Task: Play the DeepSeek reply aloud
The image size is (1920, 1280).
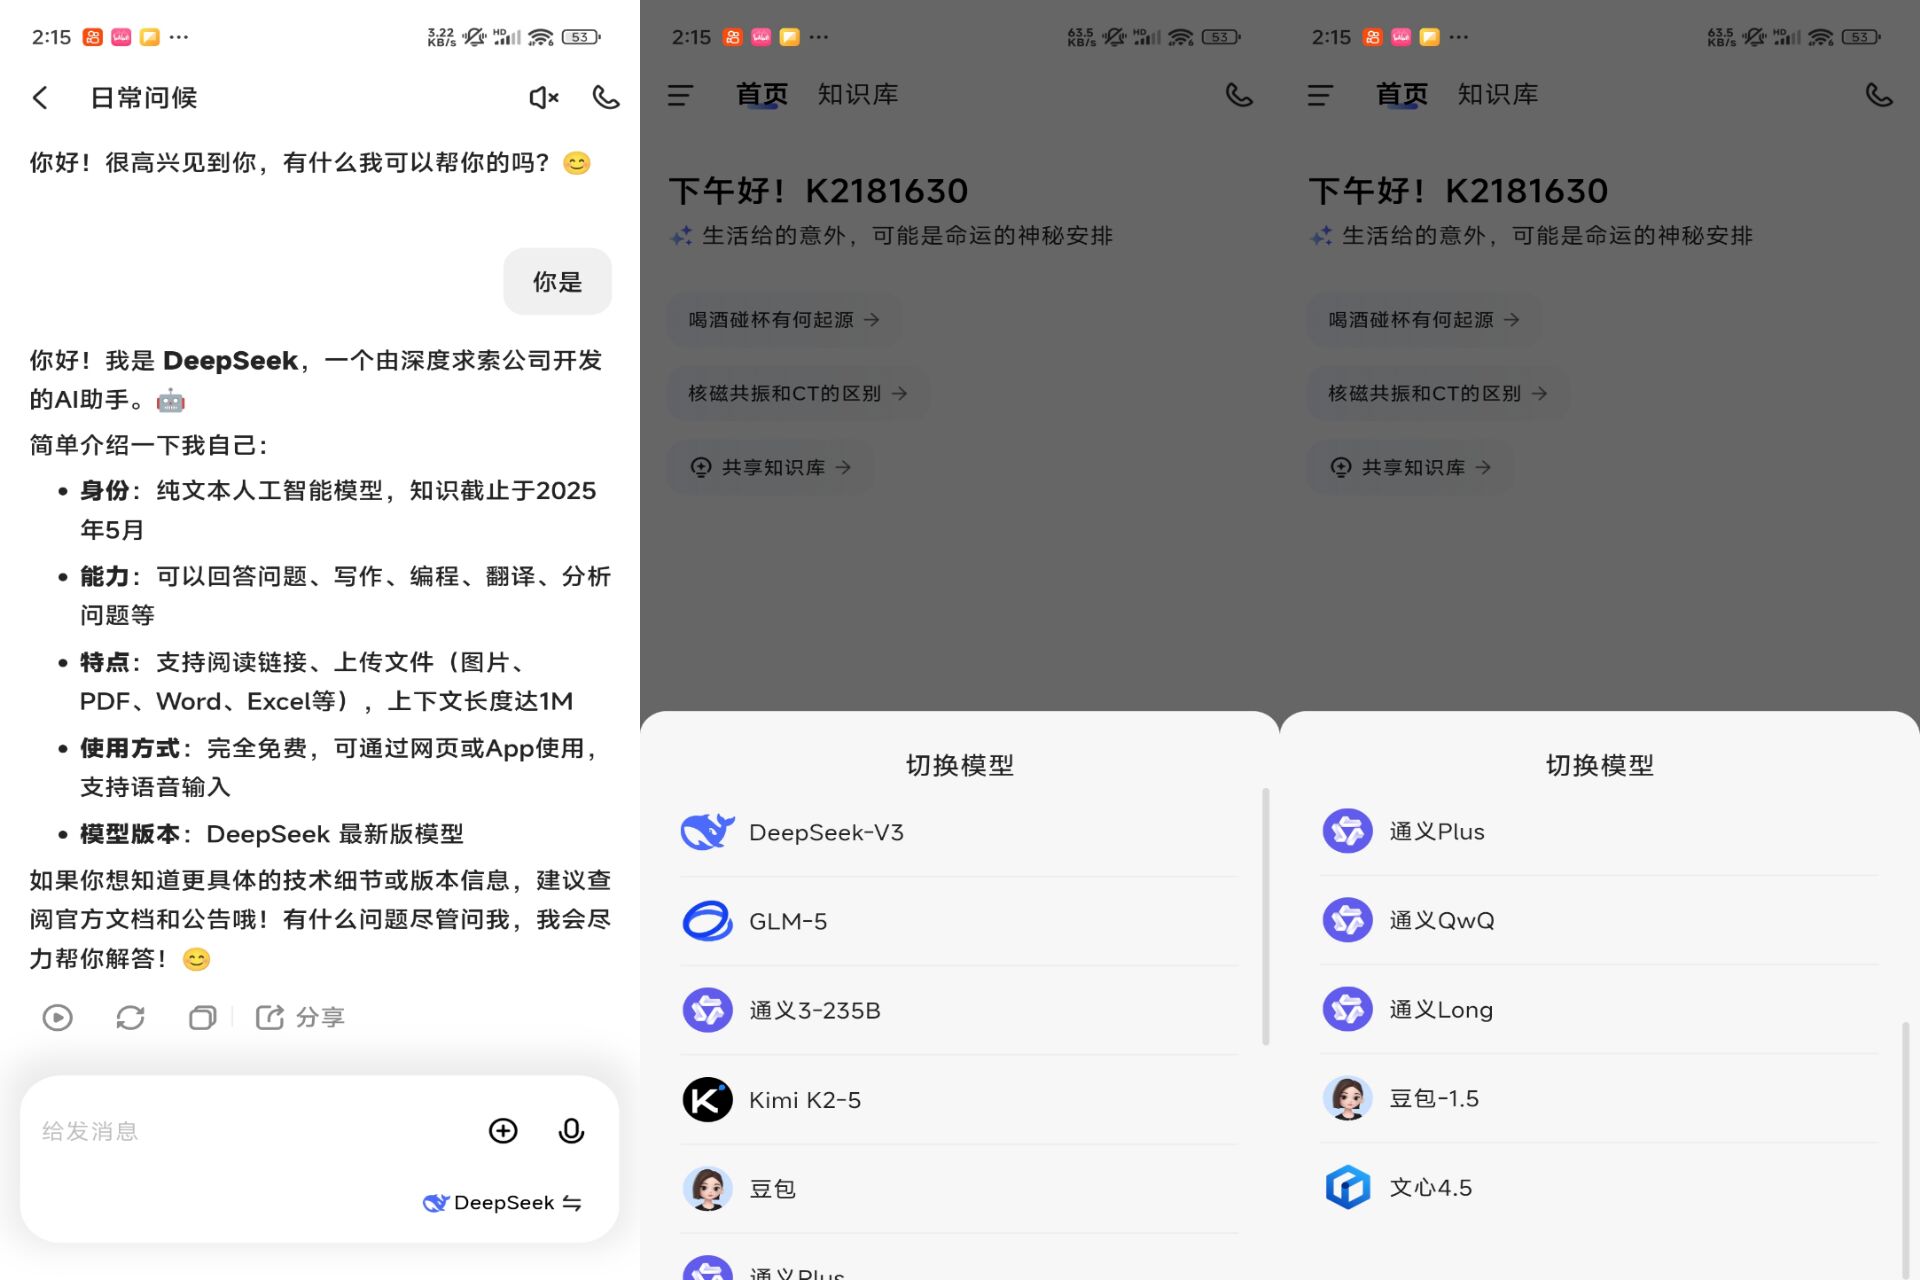Action: 57,1017
